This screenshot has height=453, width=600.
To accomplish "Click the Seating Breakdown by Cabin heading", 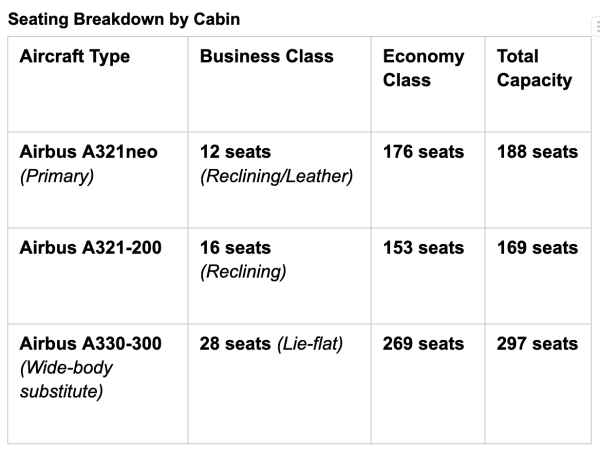I will [124, 19].
